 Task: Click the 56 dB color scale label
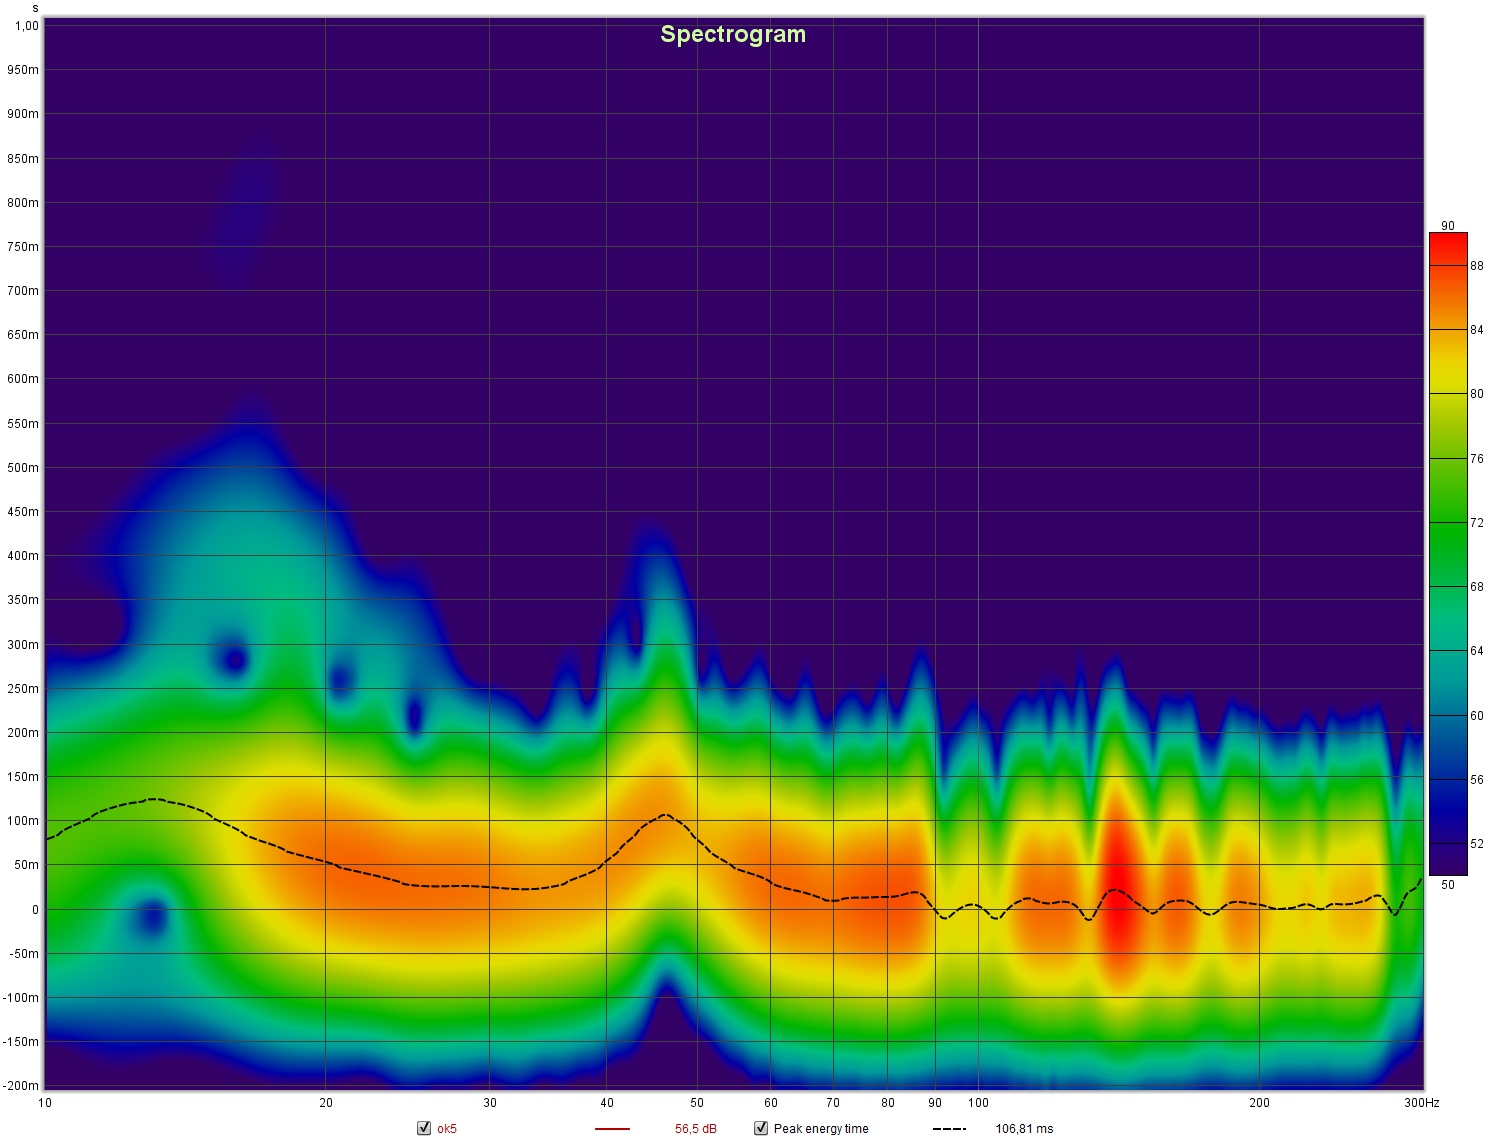1477,780
